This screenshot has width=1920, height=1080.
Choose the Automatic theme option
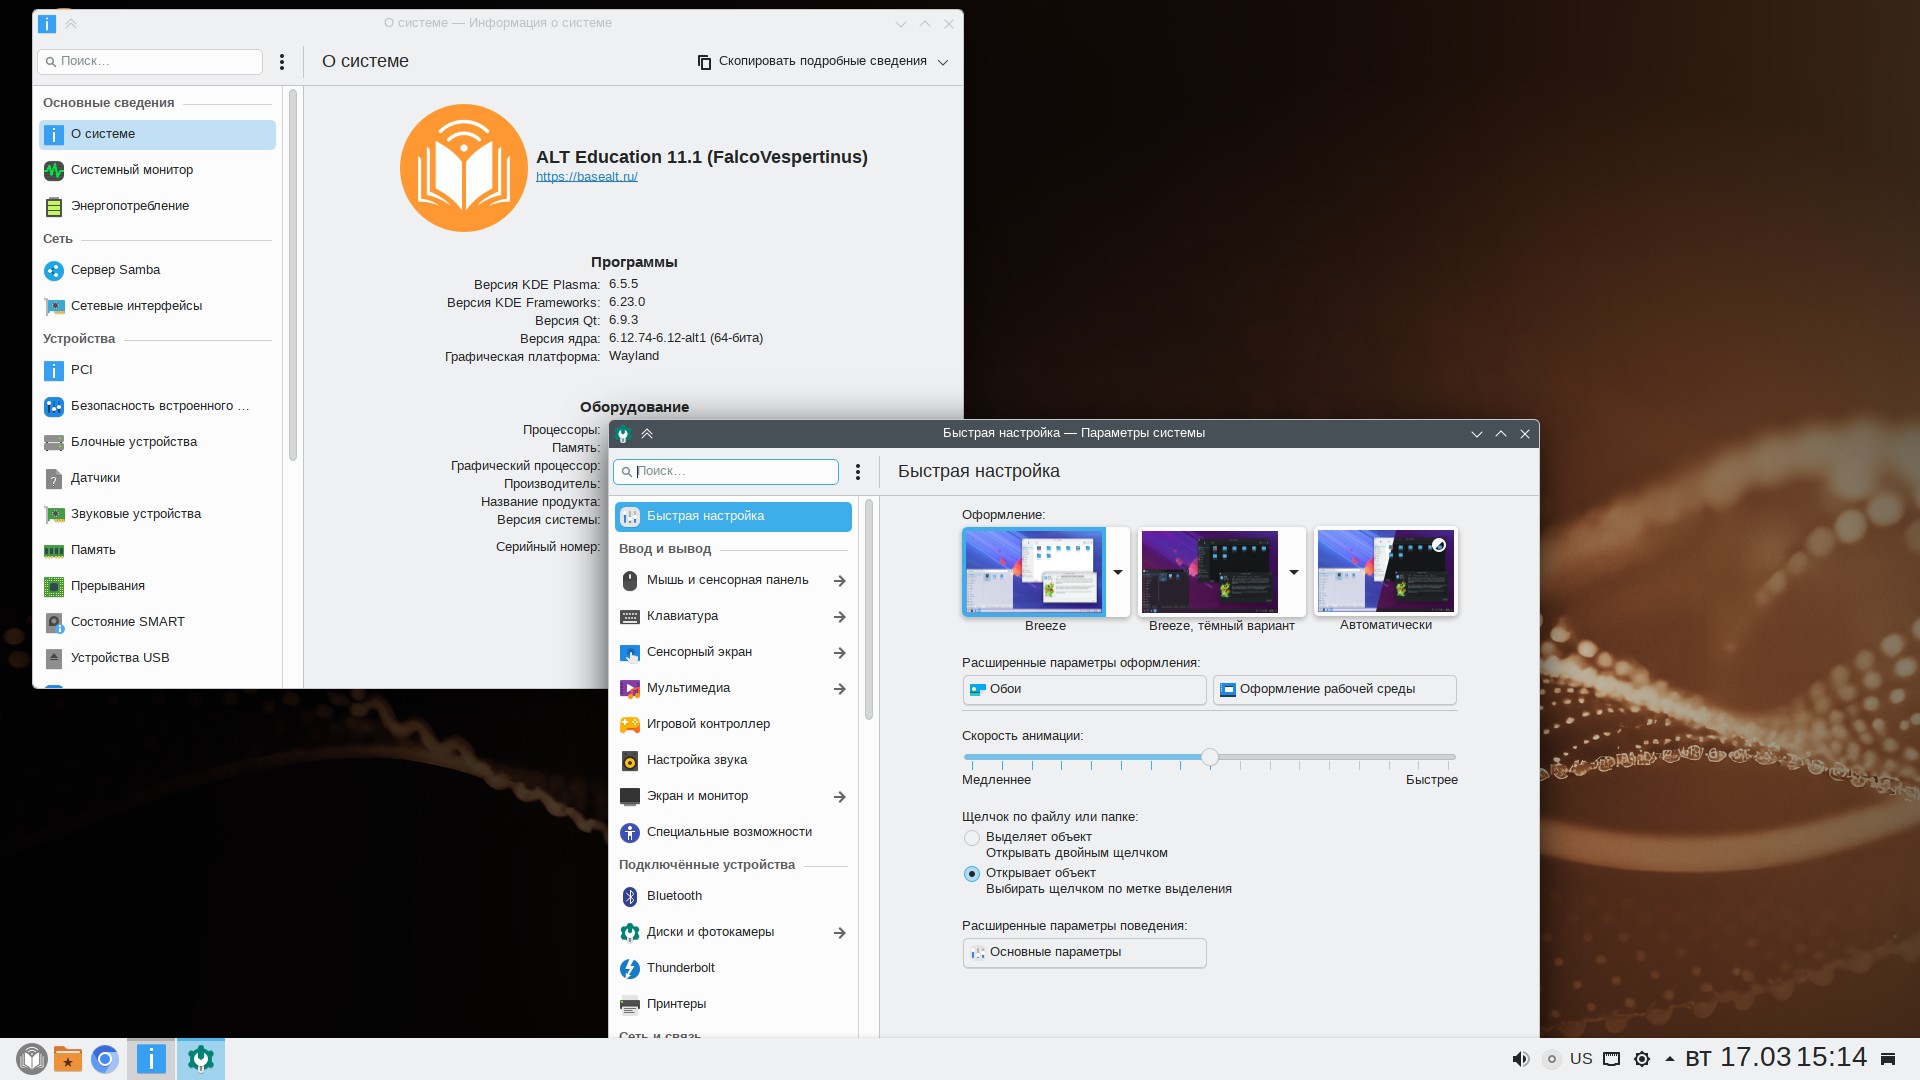1385,572
